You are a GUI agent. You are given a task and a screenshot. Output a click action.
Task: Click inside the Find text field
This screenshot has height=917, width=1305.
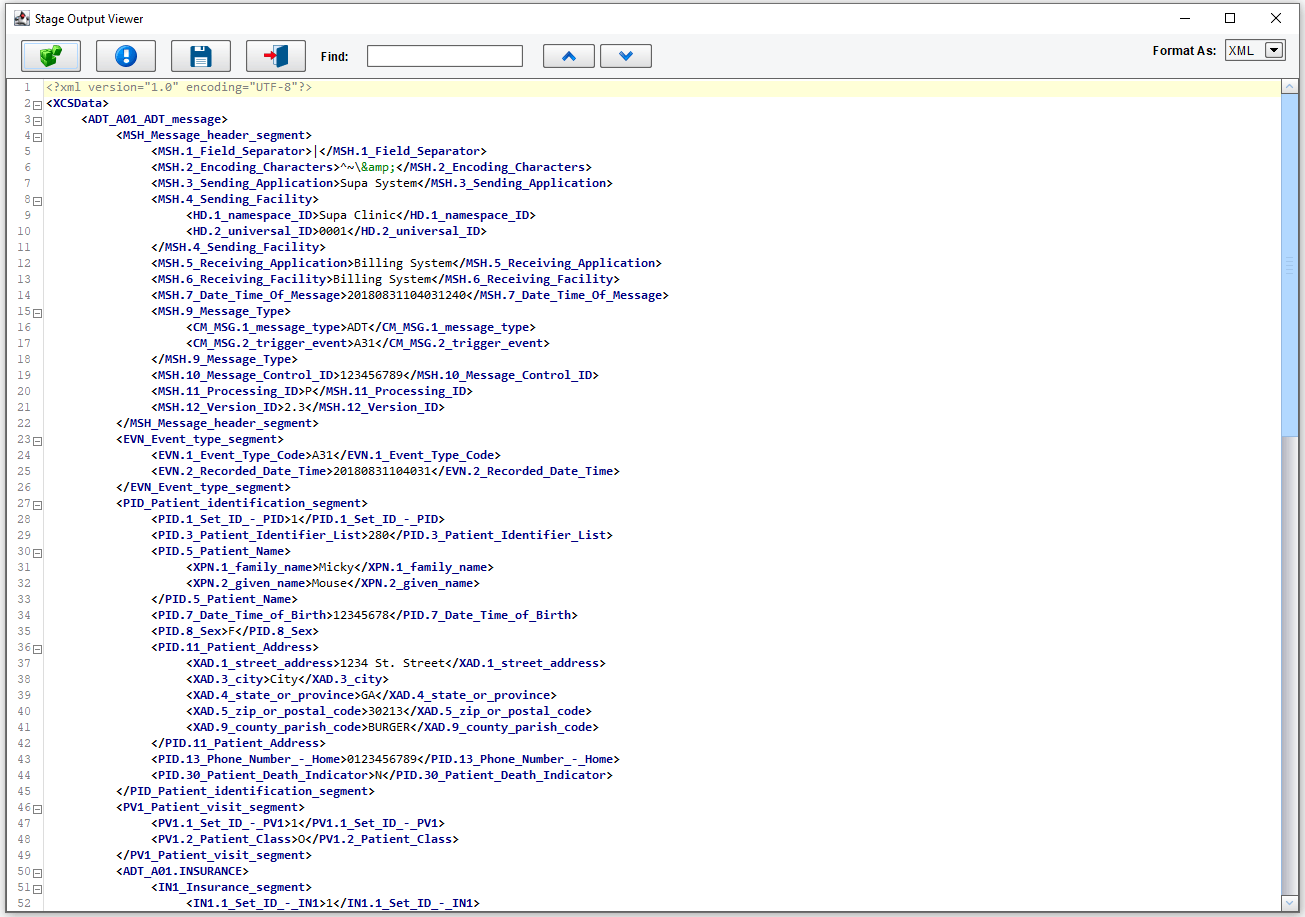[445, 56]
